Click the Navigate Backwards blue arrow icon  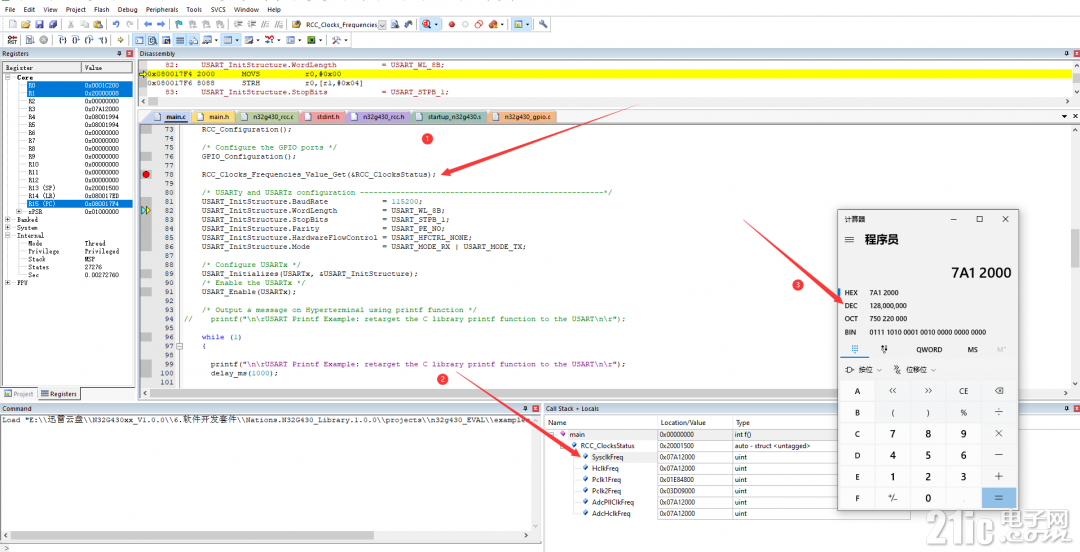pyautogui.click(x=147, y=24)
